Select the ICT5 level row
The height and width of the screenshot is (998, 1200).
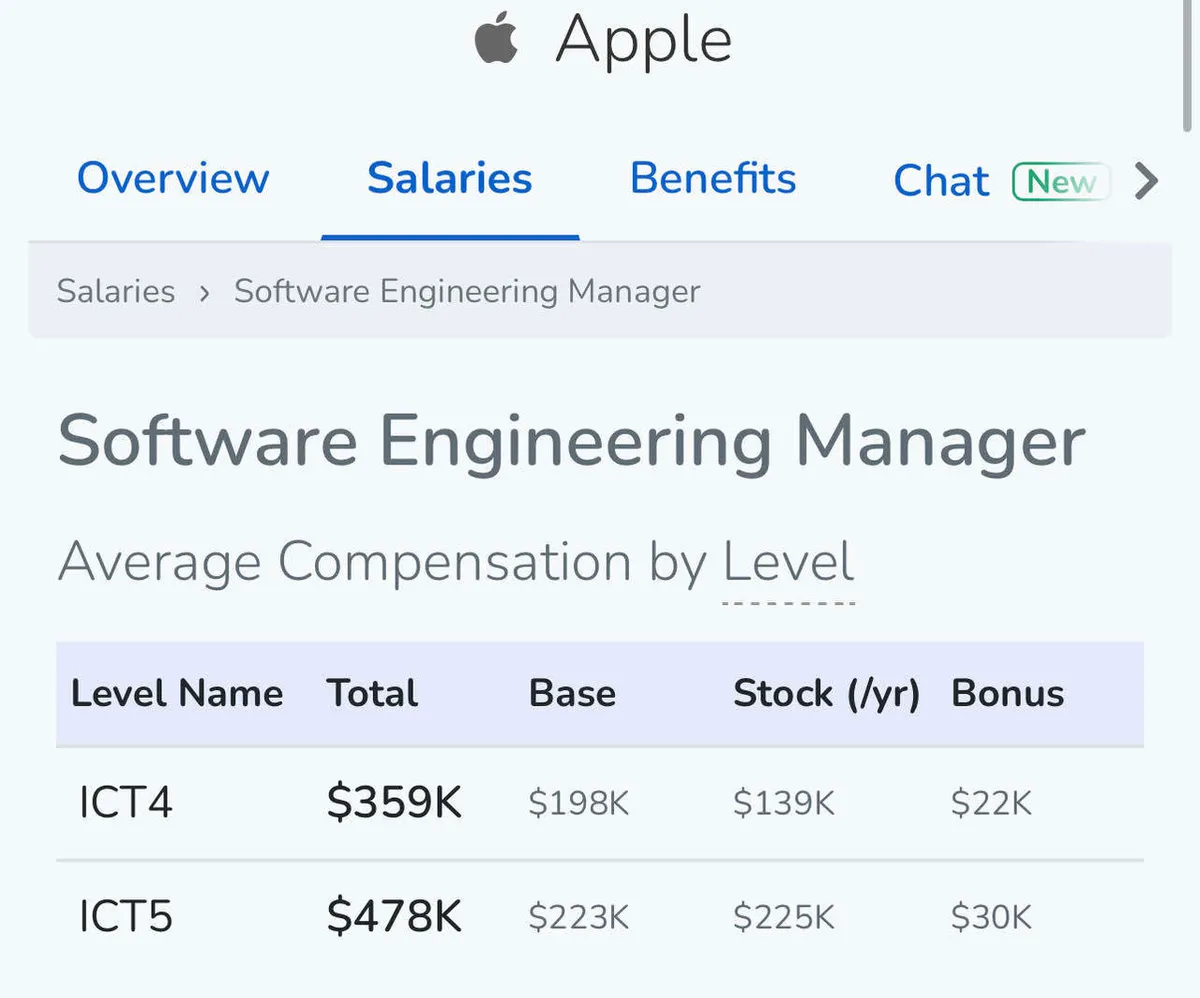coord(126,917)
